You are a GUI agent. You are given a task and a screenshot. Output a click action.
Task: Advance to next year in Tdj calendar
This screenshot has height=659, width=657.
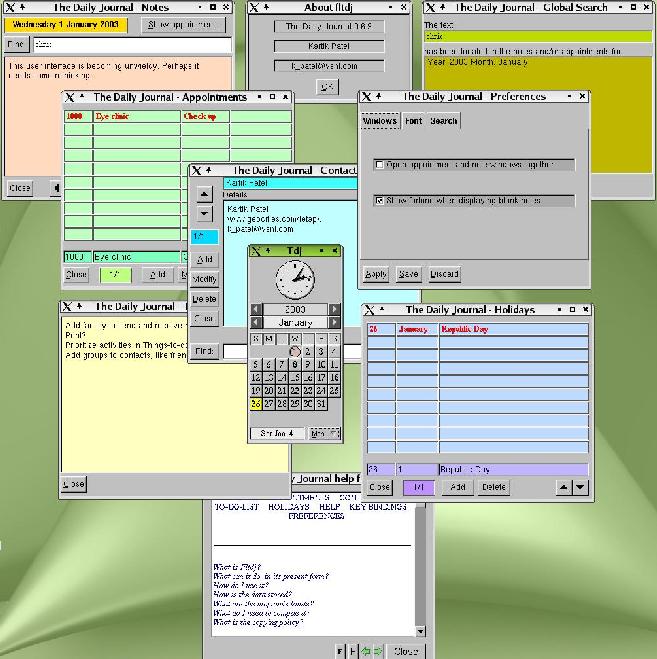[x=334, y=310]
